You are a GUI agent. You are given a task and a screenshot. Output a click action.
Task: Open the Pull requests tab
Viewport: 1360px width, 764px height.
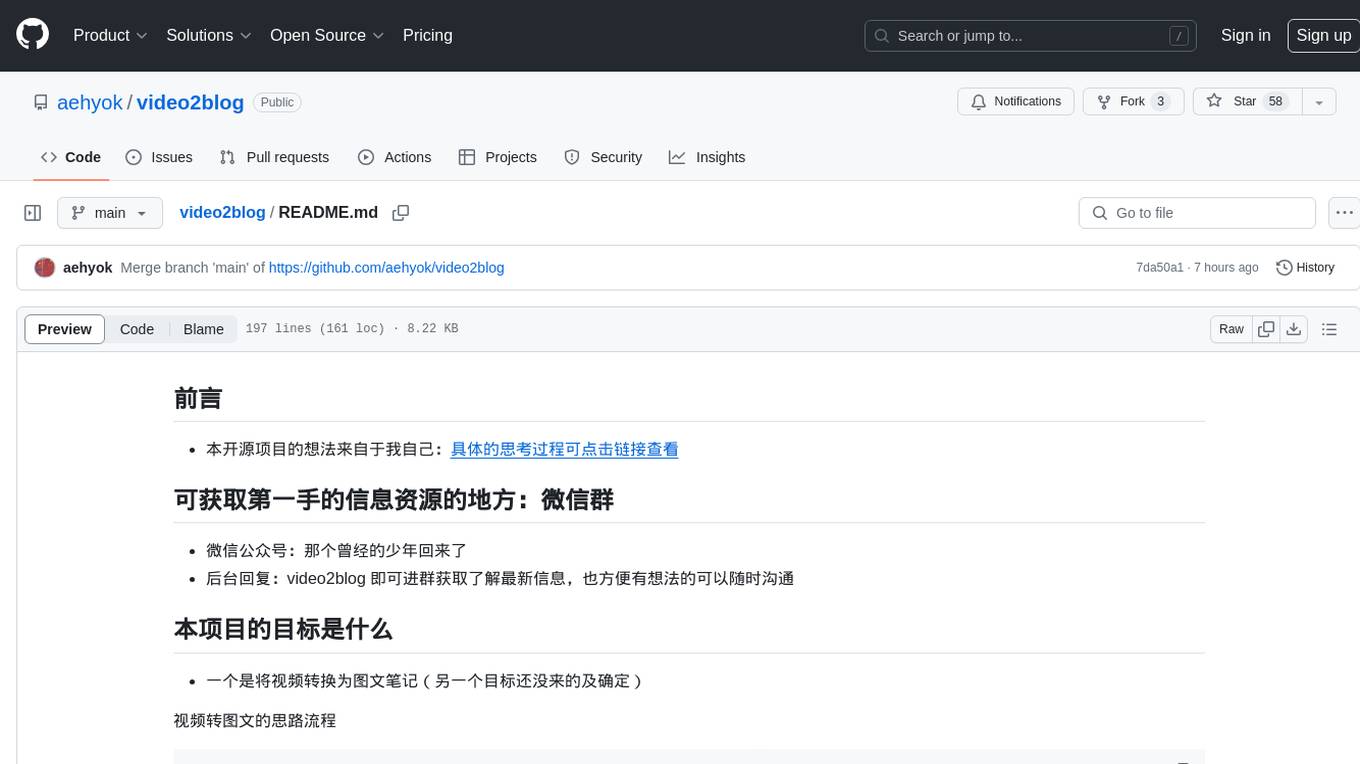click(x=274, y=157)
